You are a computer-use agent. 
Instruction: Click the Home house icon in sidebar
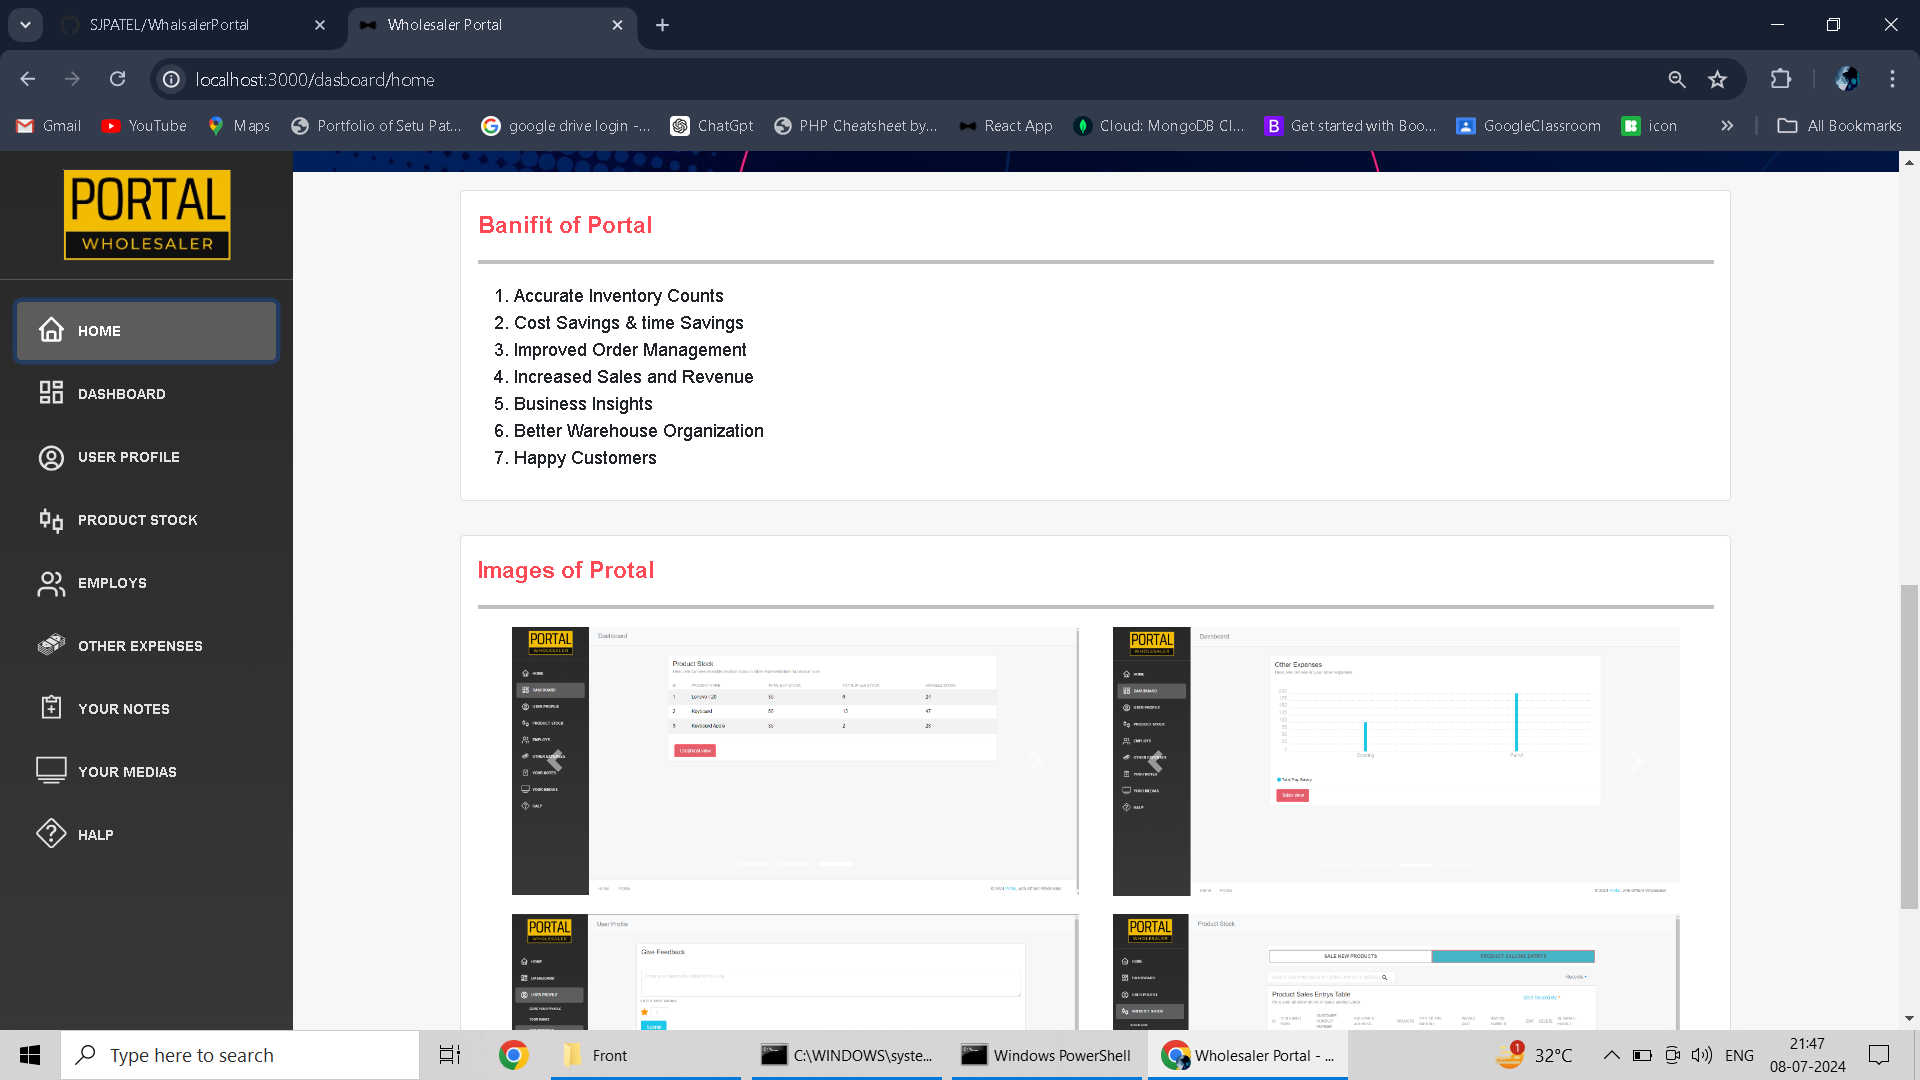pos(51,330)
